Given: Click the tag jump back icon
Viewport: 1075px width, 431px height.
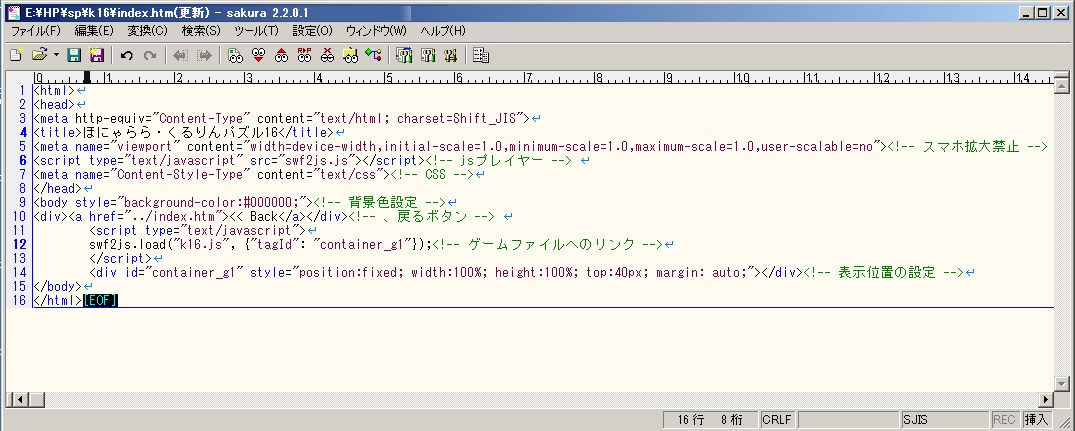Looking at the screenshot, I should pyautogui.click(x=180, y=56).
